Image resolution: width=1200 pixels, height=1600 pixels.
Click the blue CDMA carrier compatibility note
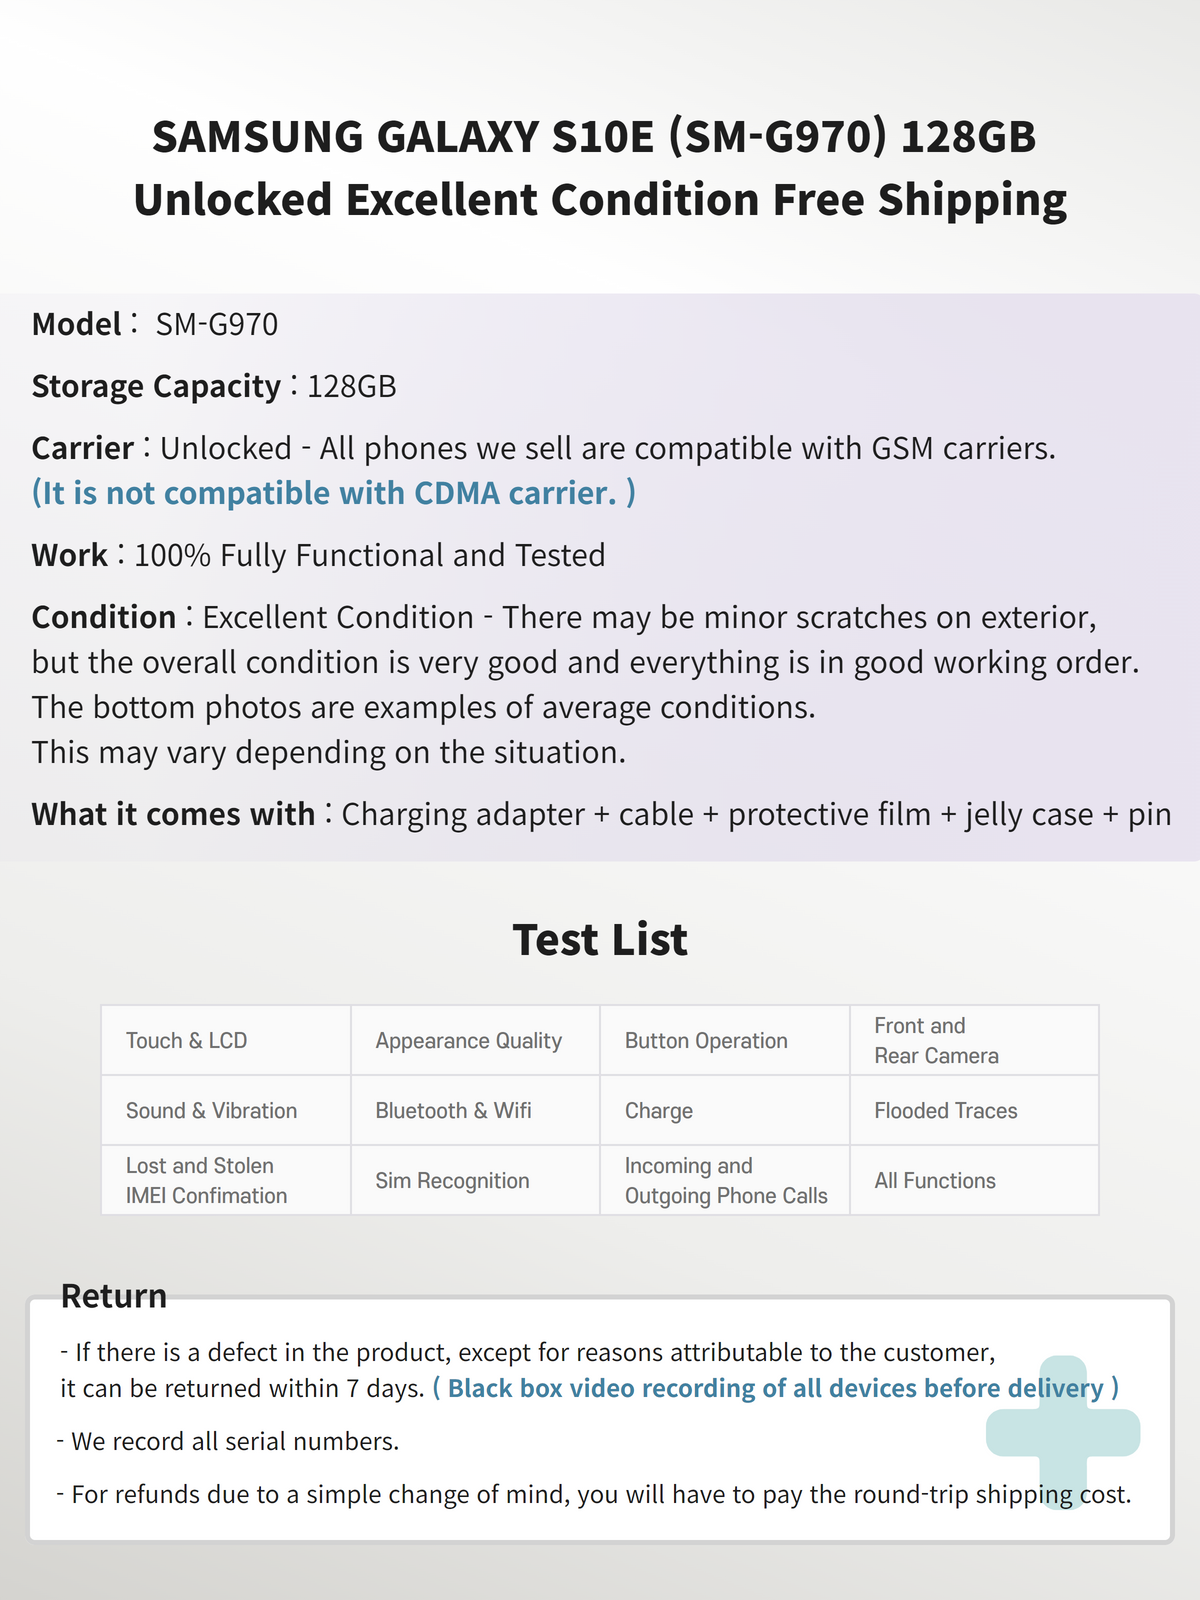coord(333,493)
